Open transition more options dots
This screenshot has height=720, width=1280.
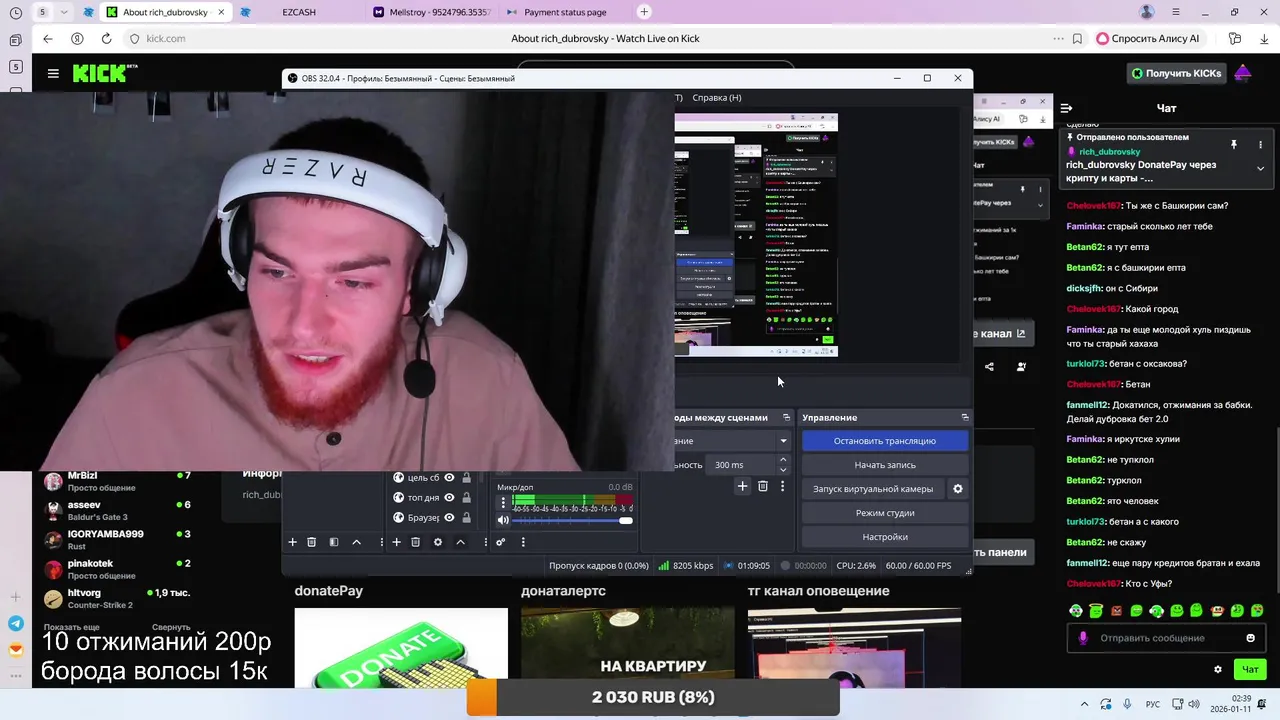[782, 486]
